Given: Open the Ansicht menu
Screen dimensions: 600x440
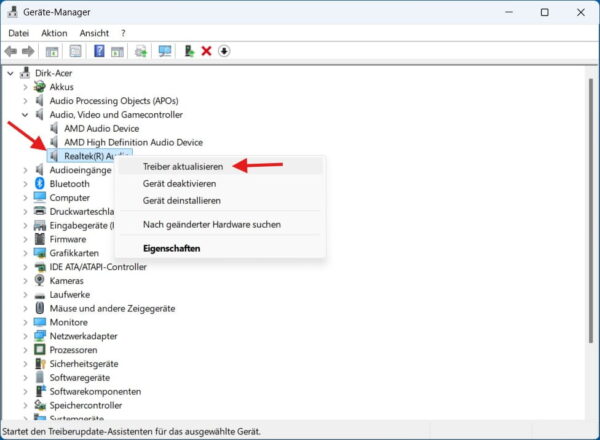Looking at the screenshot, I should coord(94,33).
